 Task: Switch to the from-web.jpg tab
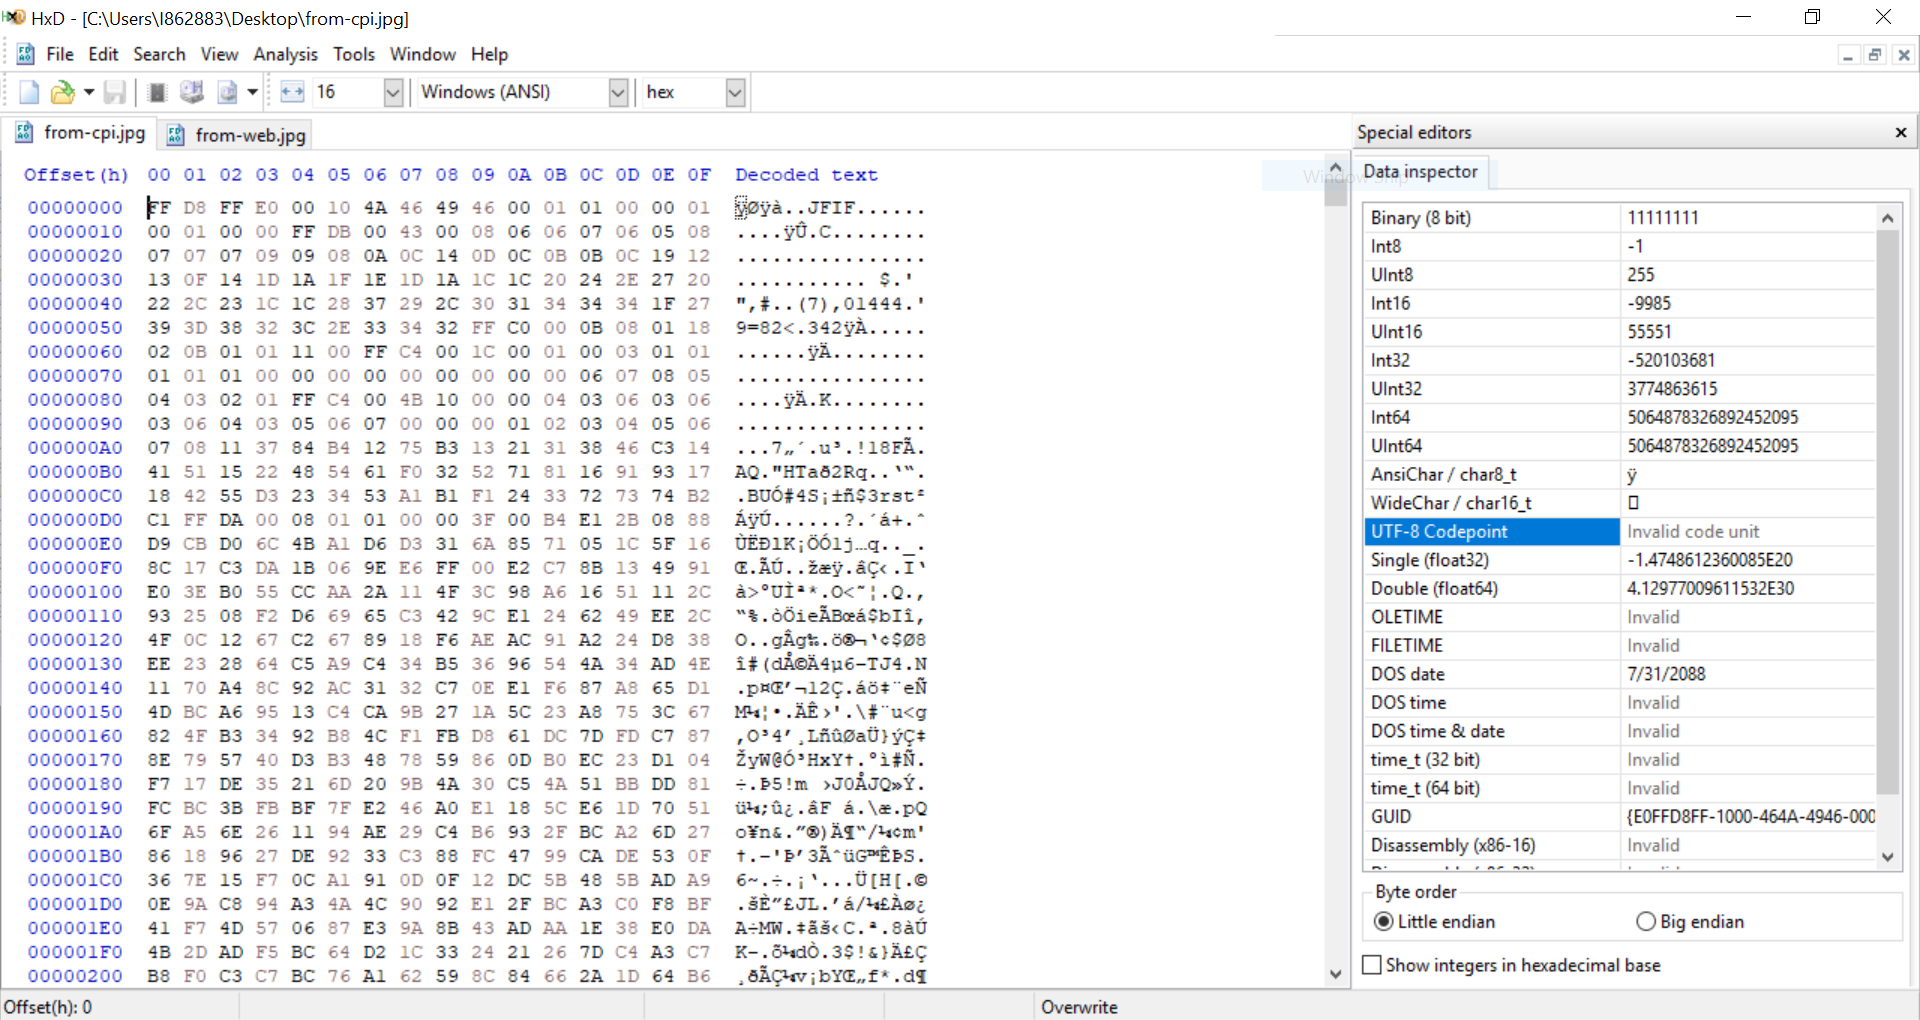point(238,135)
